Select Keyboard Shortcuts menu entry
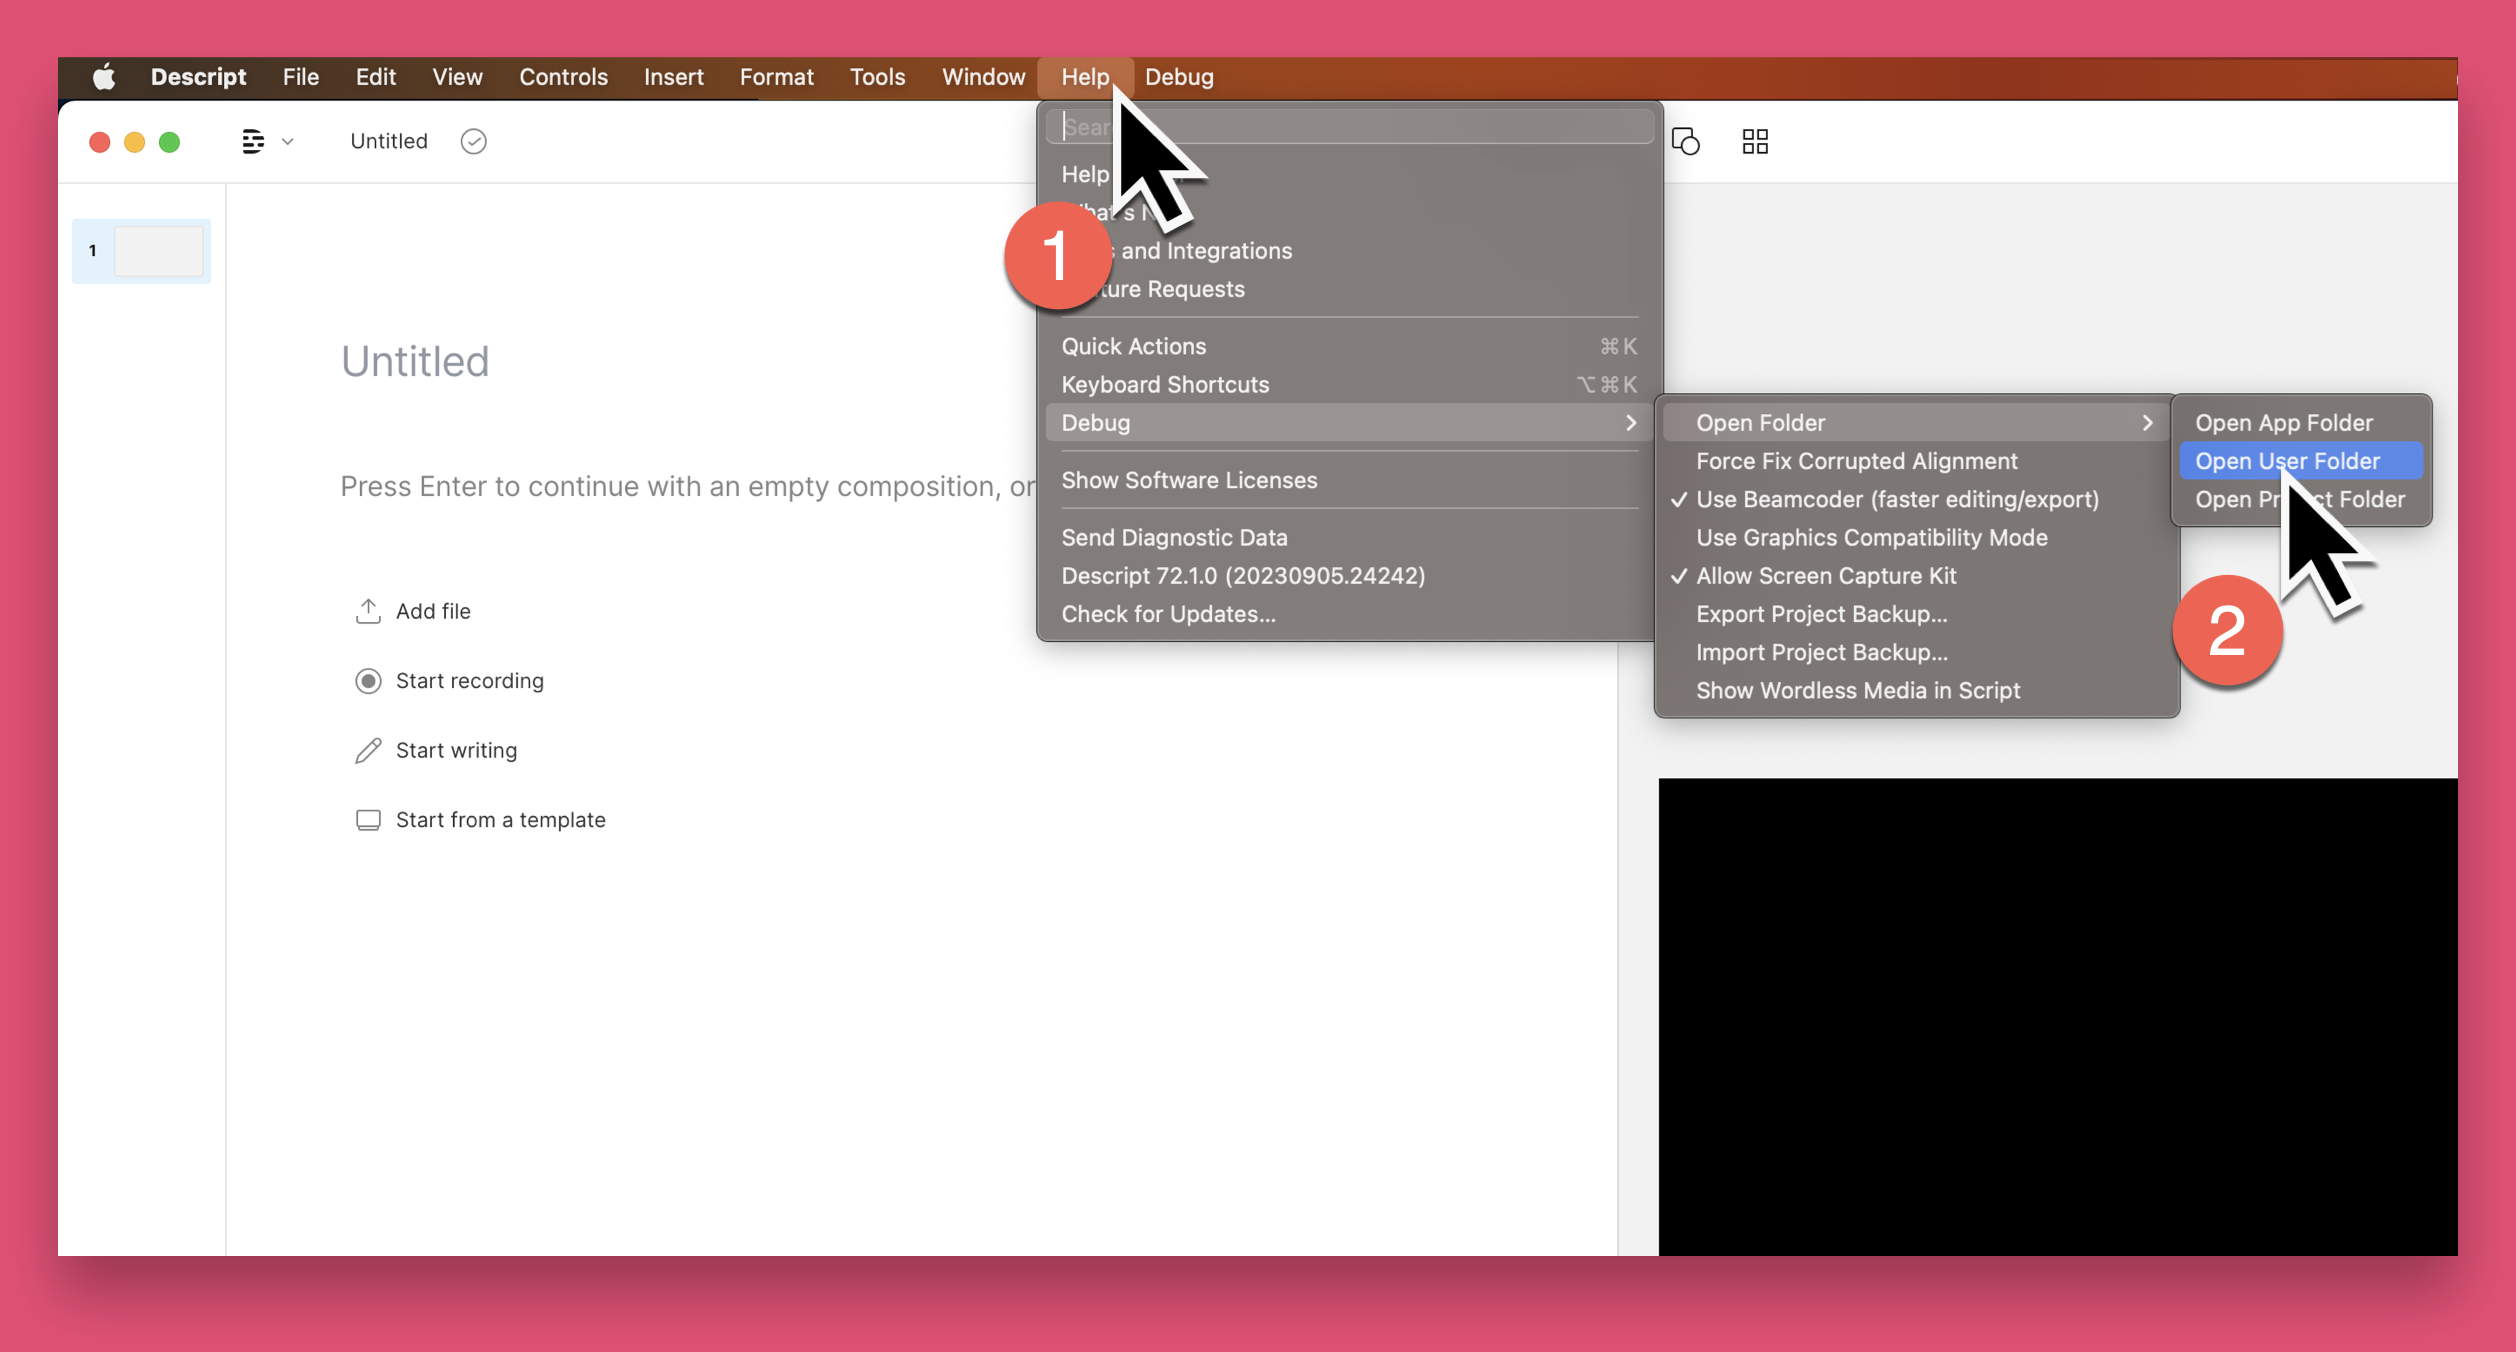 pyautogui.click(x=1349, y=384)
